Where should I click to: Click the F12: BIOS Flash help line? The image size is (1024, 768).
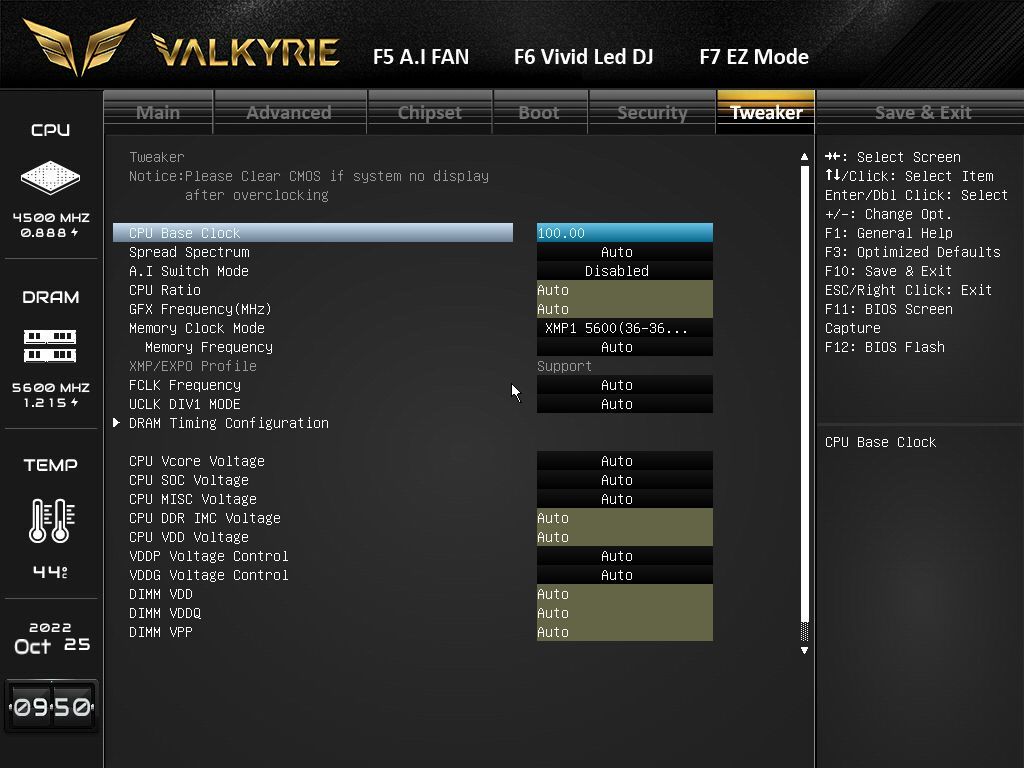click(x=884, y=347)
